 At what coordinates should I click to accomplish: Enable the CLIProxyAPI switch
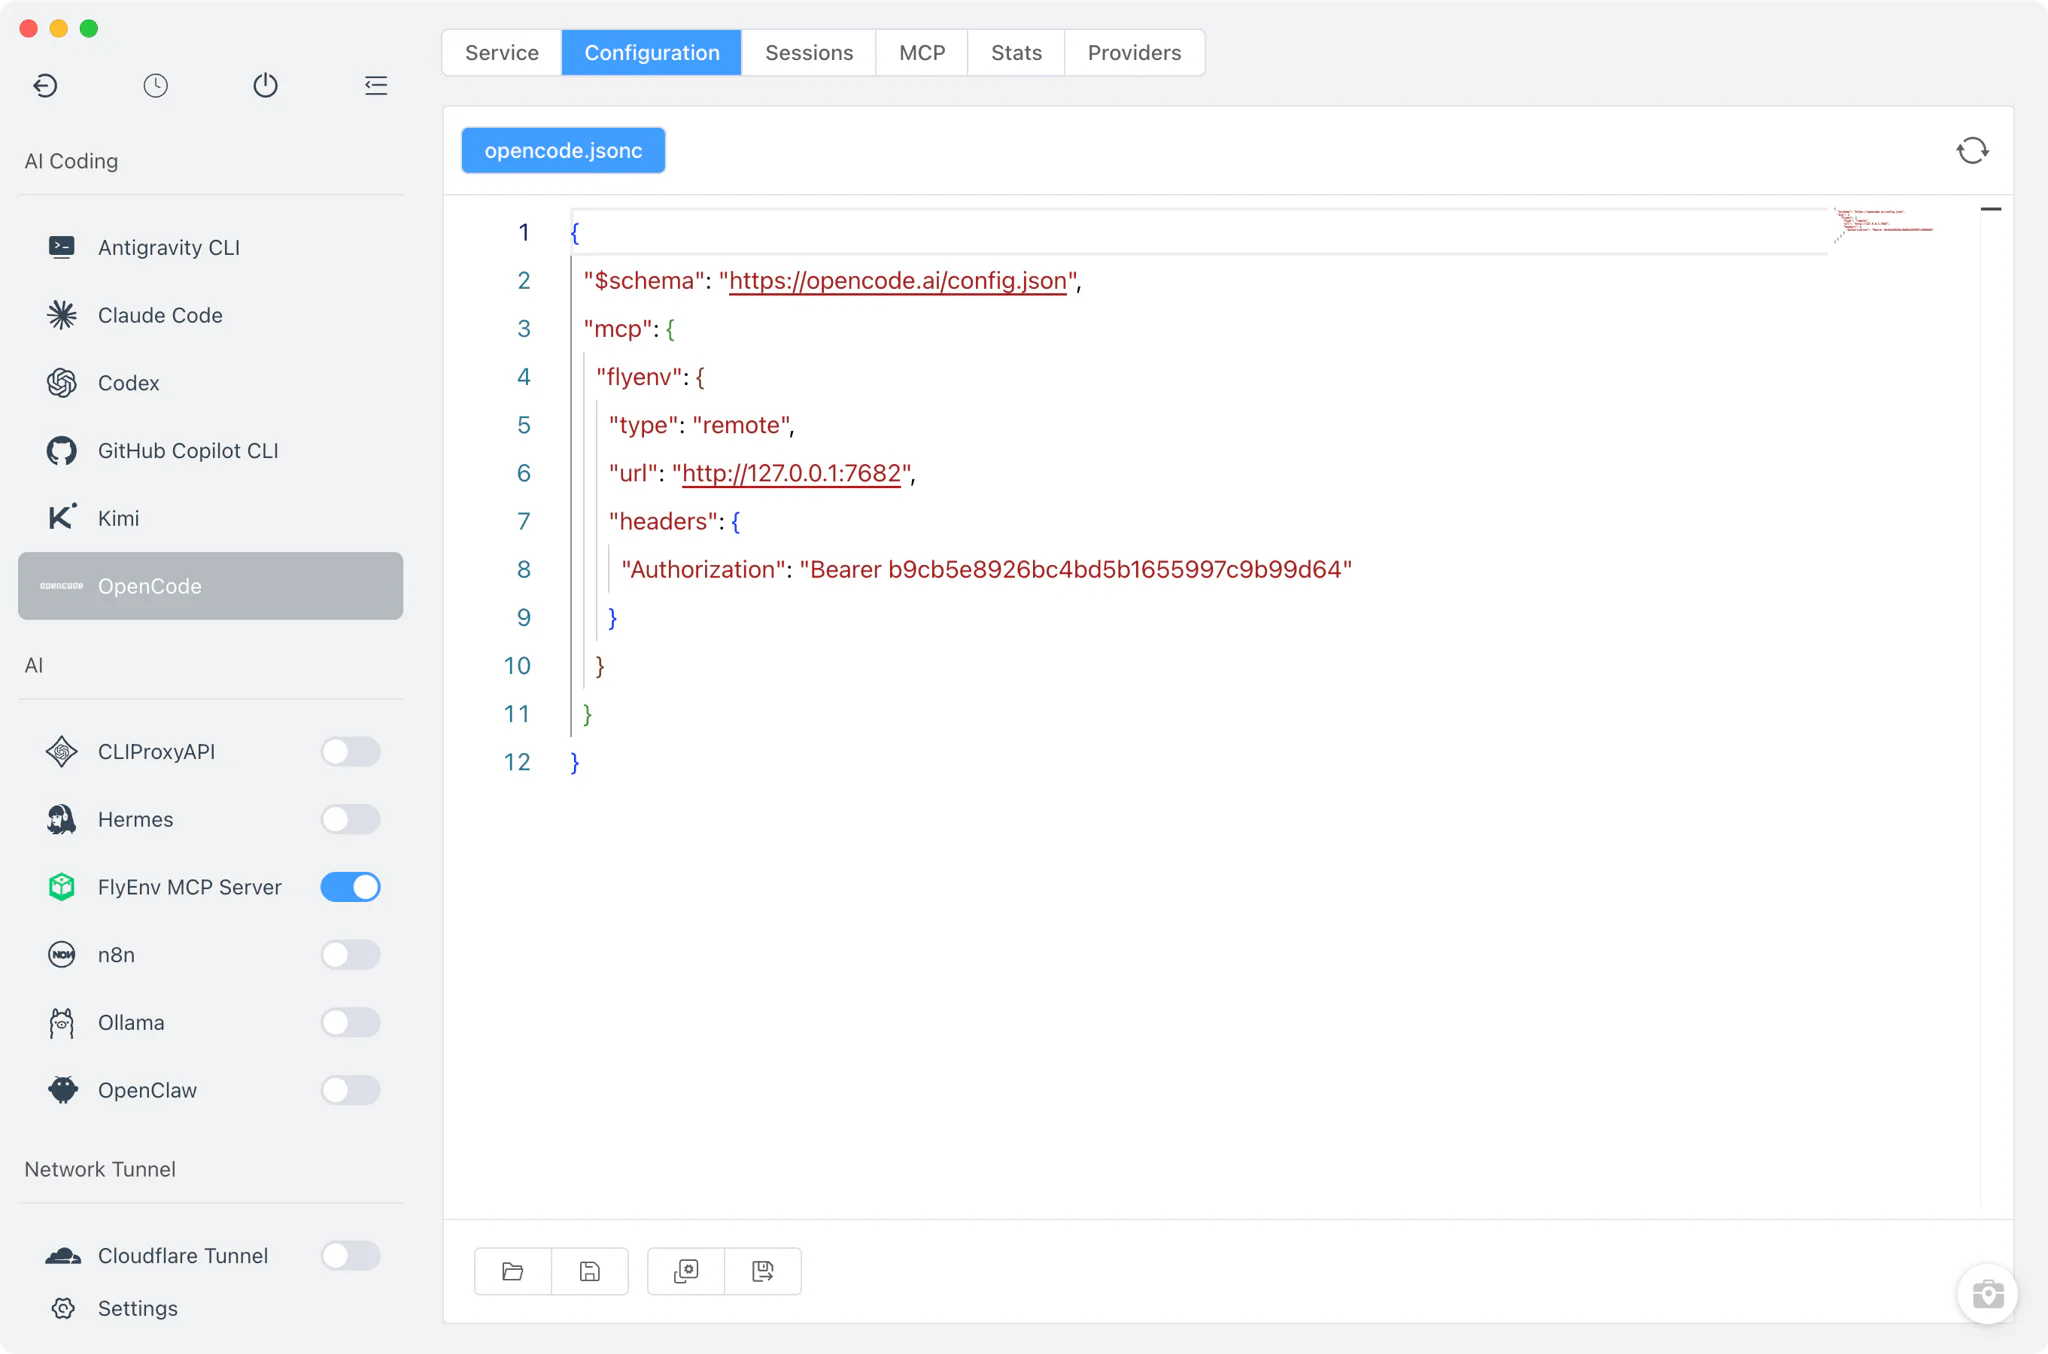pos(350,752)
